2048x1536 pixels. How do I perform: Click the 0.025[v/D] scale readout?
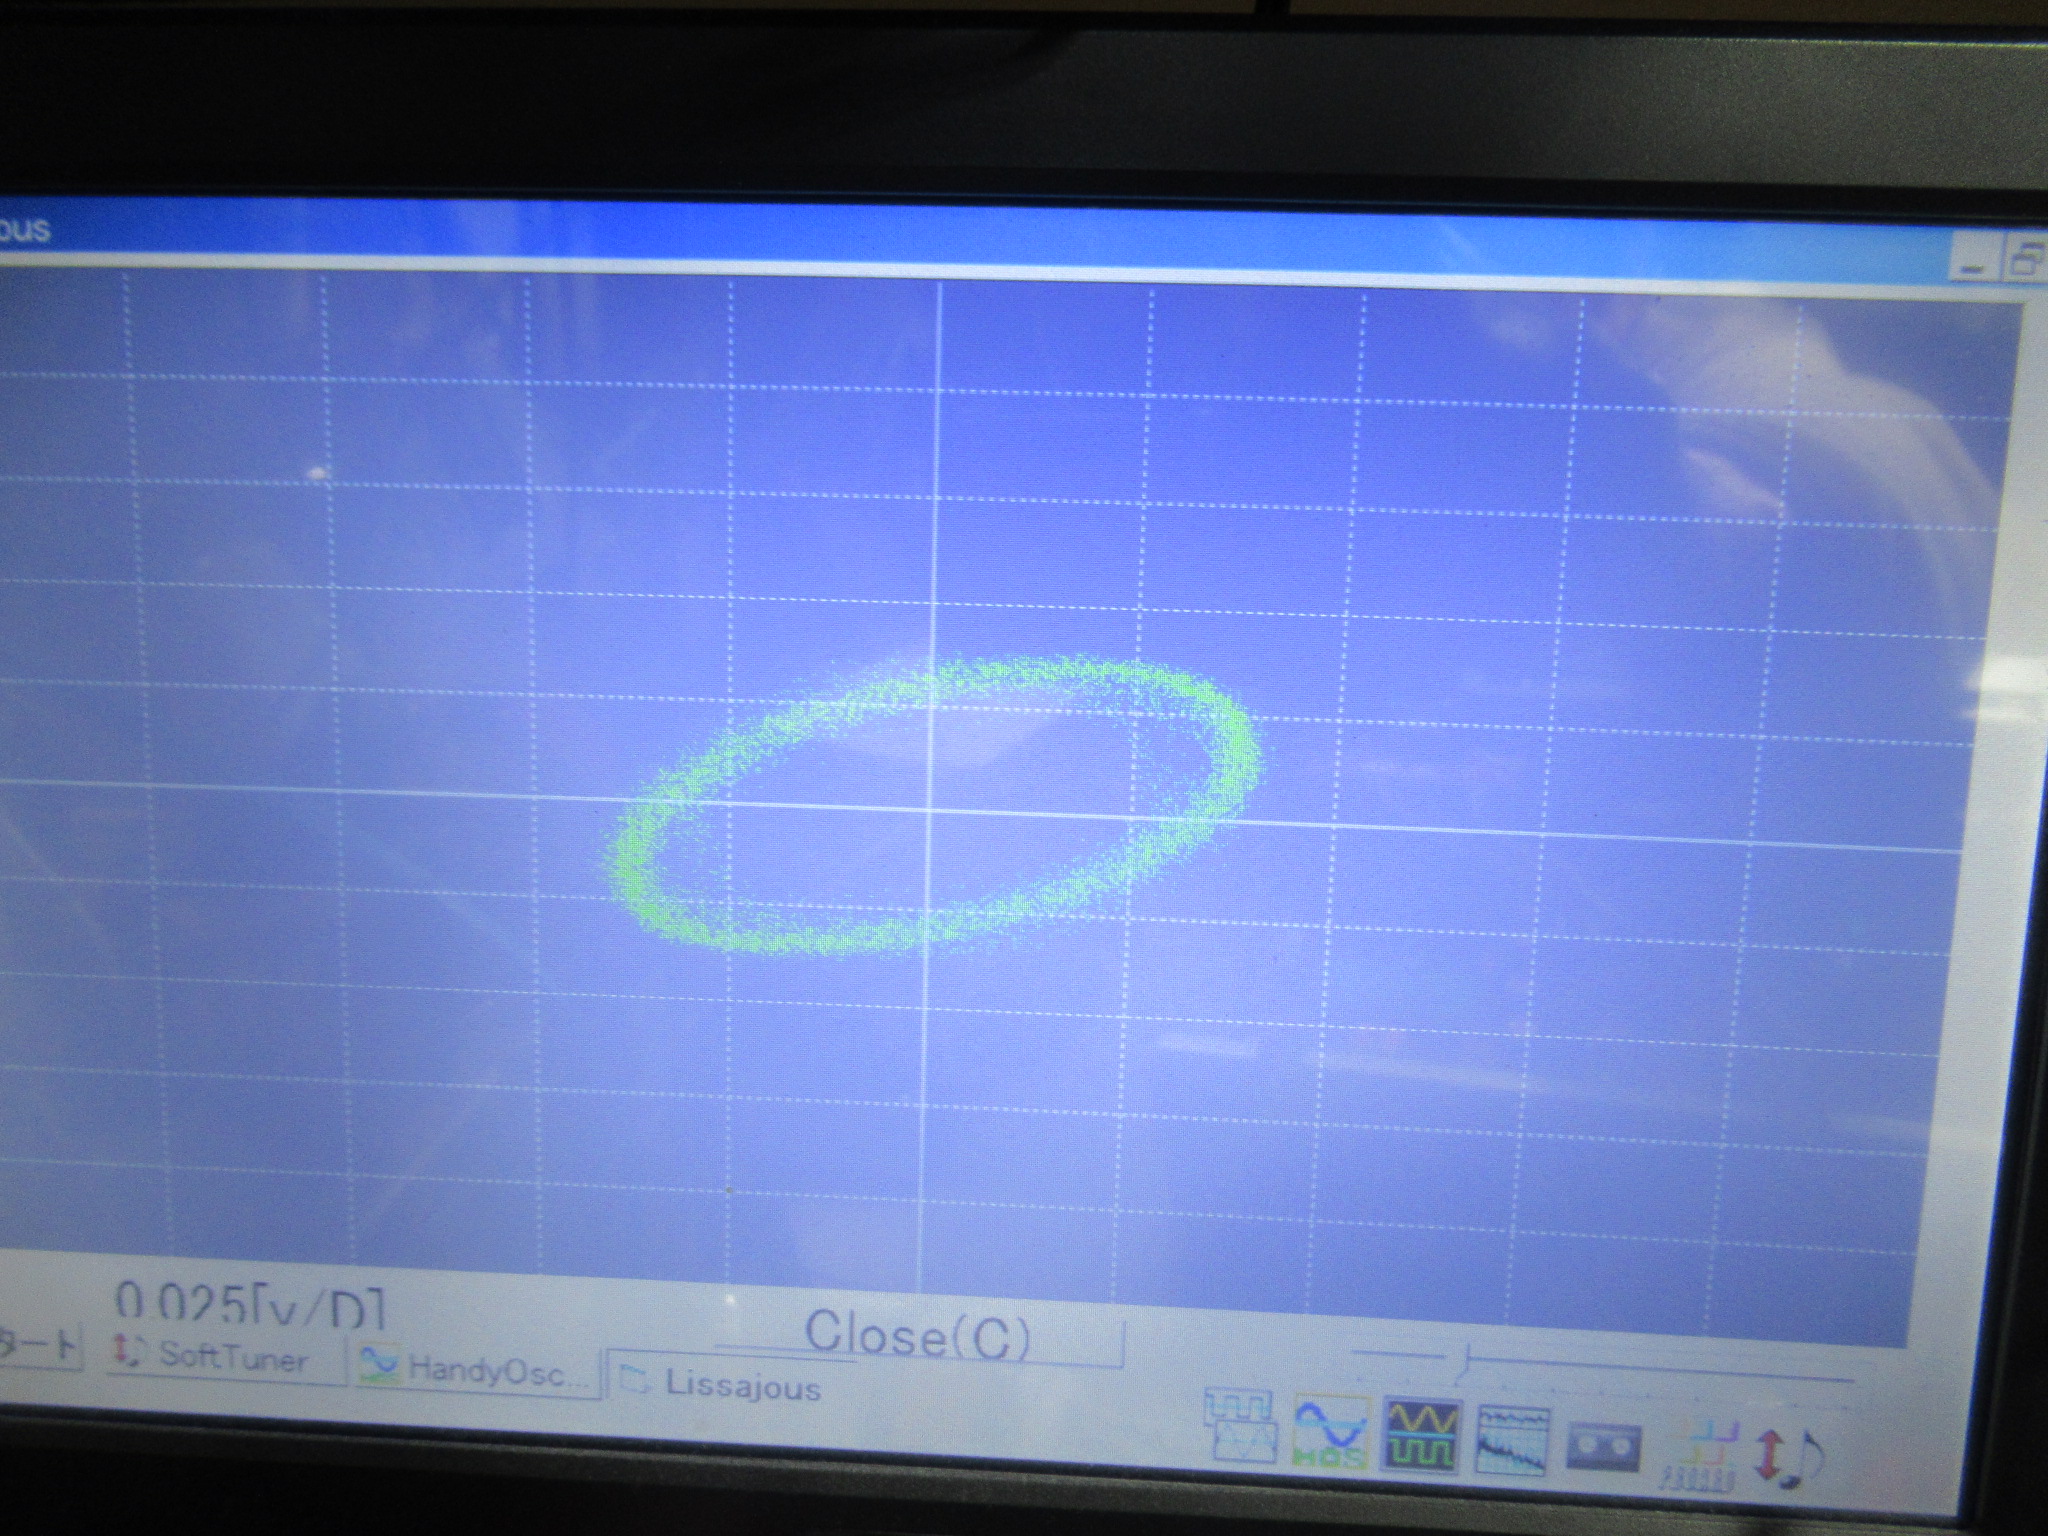tap(248, 1305)
